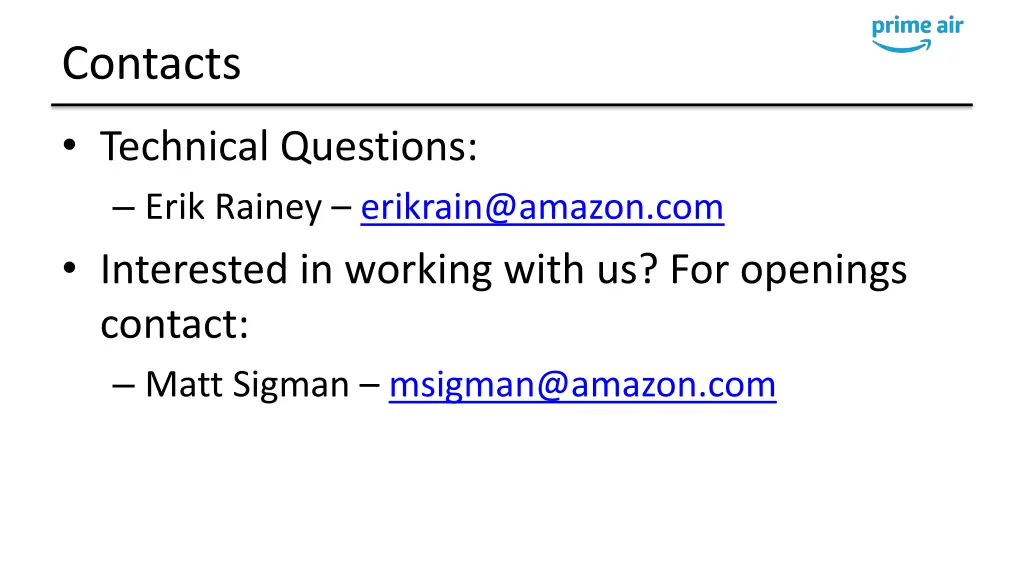This screenshot has height=576, width=1024.
Task: Click the horizontal divider below the title
Action: point(512,104)
